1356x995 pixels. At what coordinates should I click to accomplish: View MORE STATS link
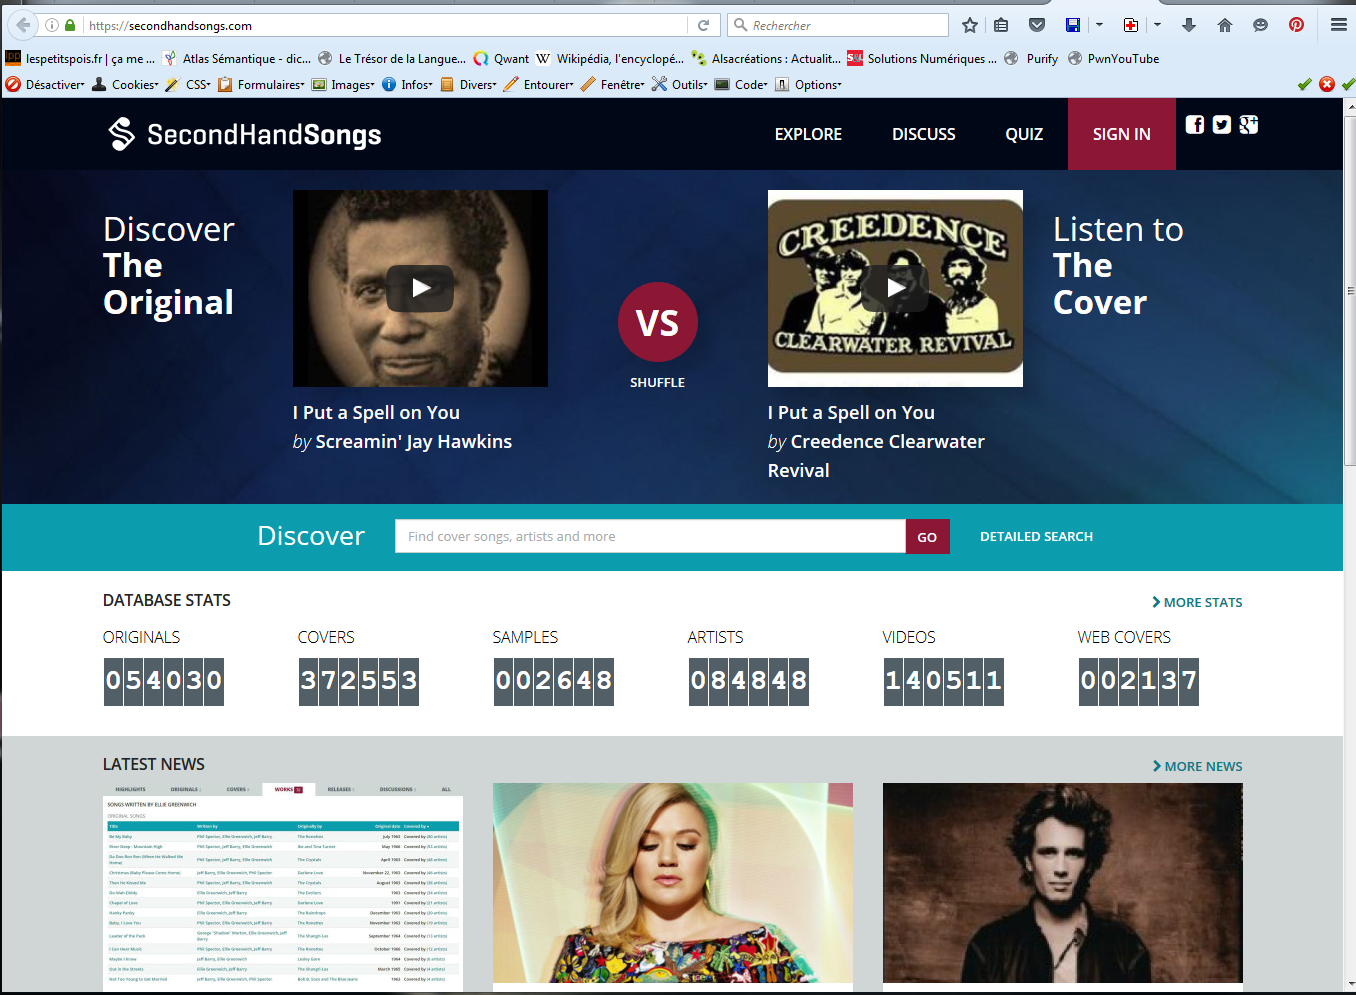coord(1197,602)
